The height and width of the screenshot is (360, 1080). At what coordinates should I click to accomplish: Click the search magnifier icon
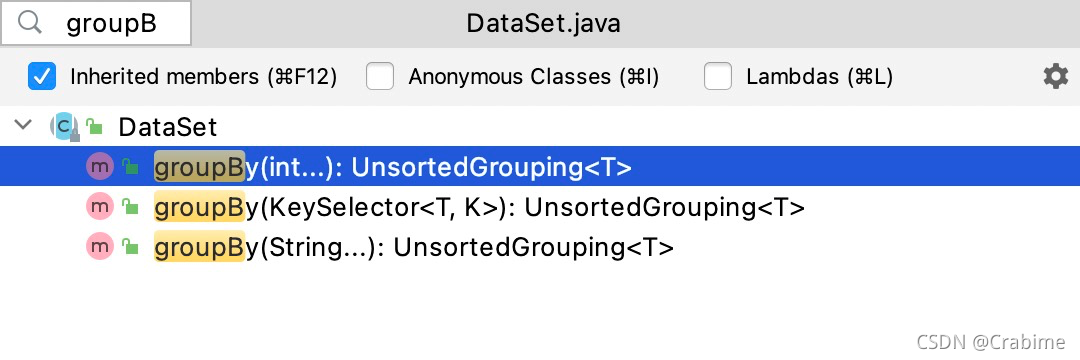pyautogui.click(x=30, y=23)
